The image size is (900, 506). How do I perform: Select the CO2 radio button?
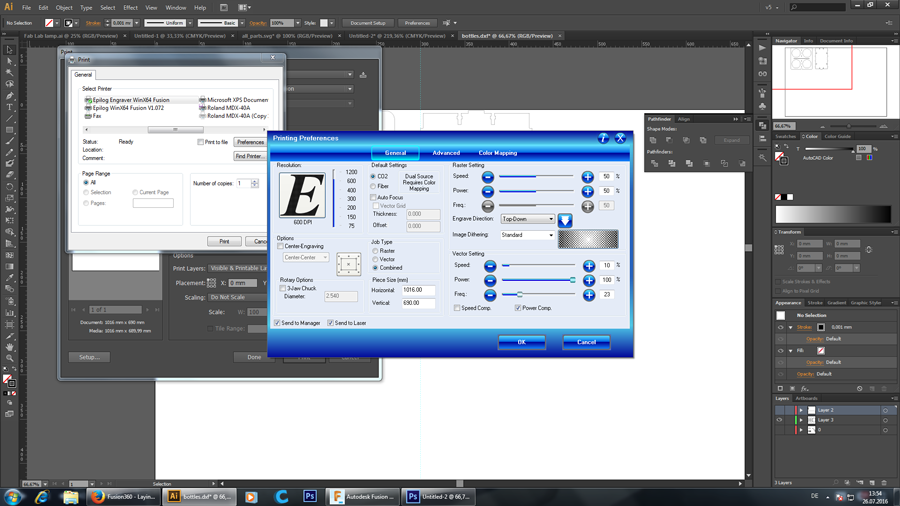coord(373,177)
